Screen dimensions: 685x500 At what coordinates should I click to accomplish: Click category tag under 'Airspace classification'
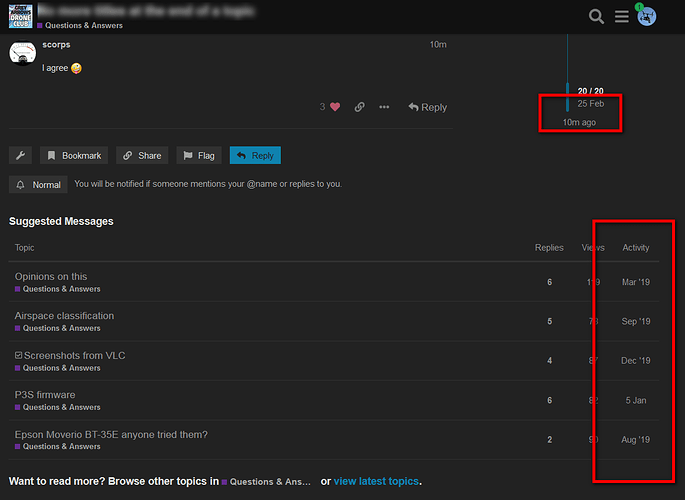[58, 328]
